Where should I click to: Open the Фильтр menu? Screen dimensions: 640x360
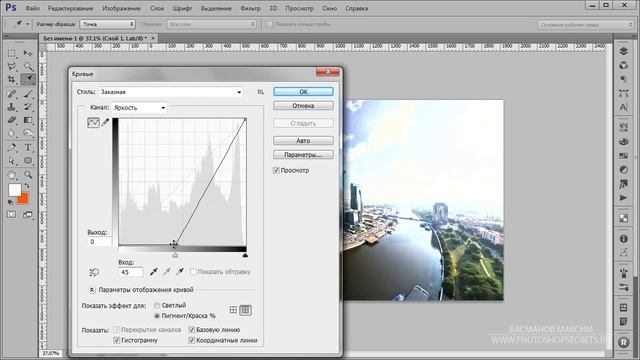250,8
